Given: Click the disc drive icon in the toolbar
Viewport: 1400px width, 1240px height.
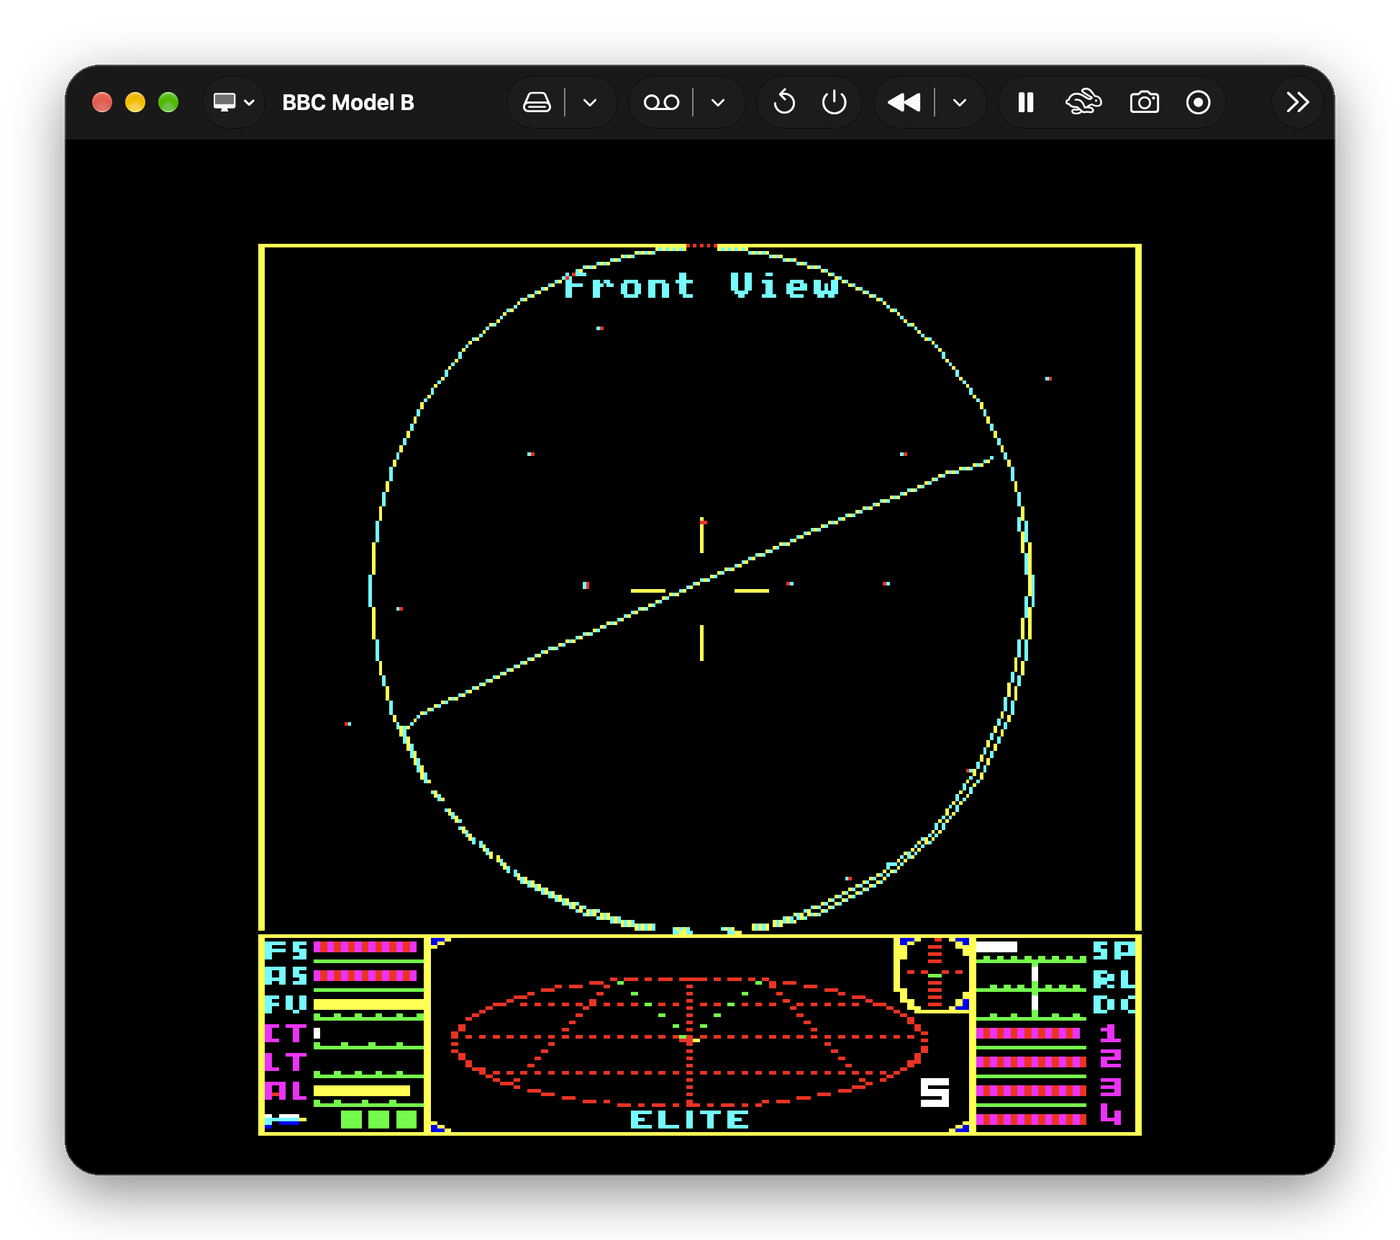Looking at the screenshot, I should pos(537,102).
